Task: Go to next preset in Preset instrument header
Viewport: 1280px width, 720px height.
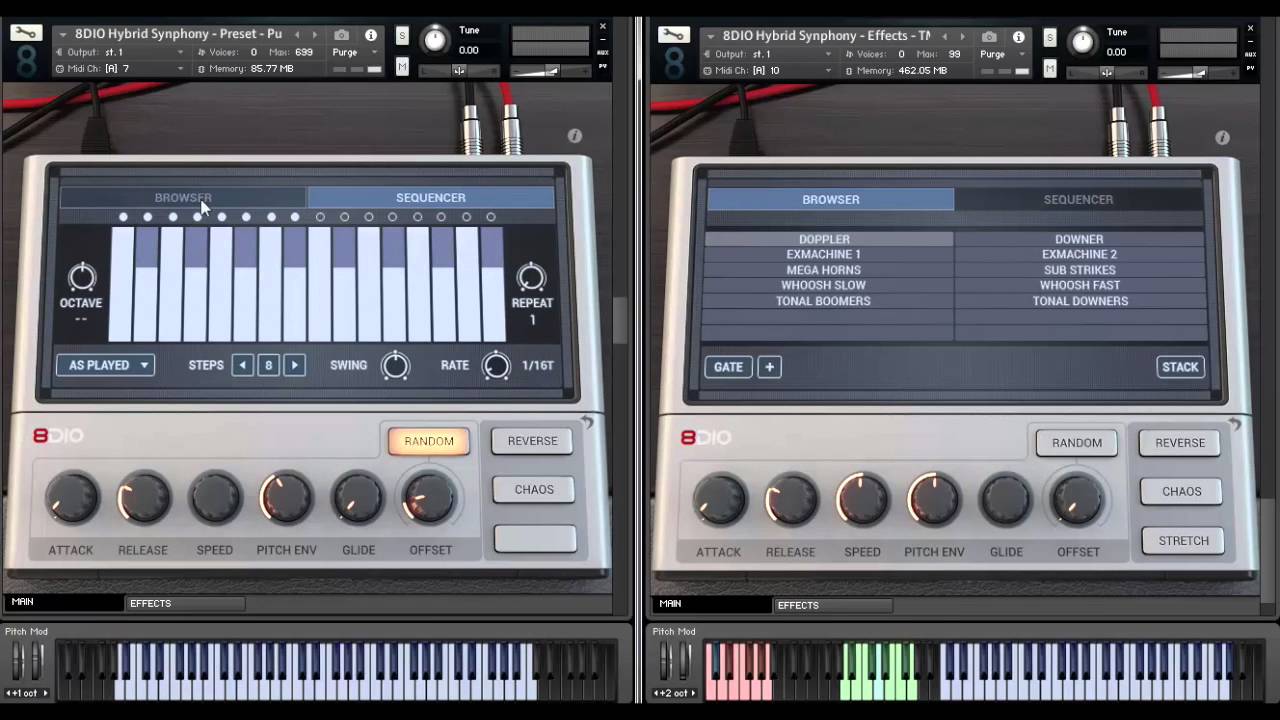Action: pyautogui.click(x=314, y=35)
